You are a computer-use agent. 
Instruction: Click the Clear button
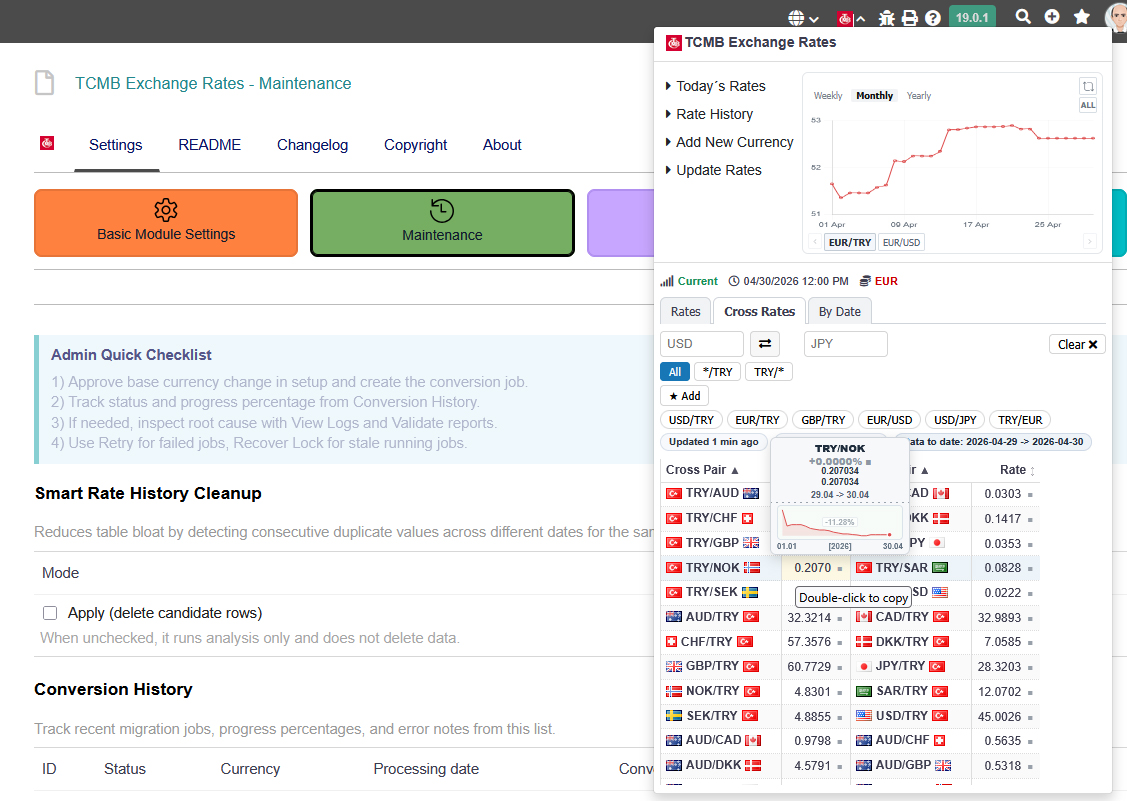(x=1077, y=344)
